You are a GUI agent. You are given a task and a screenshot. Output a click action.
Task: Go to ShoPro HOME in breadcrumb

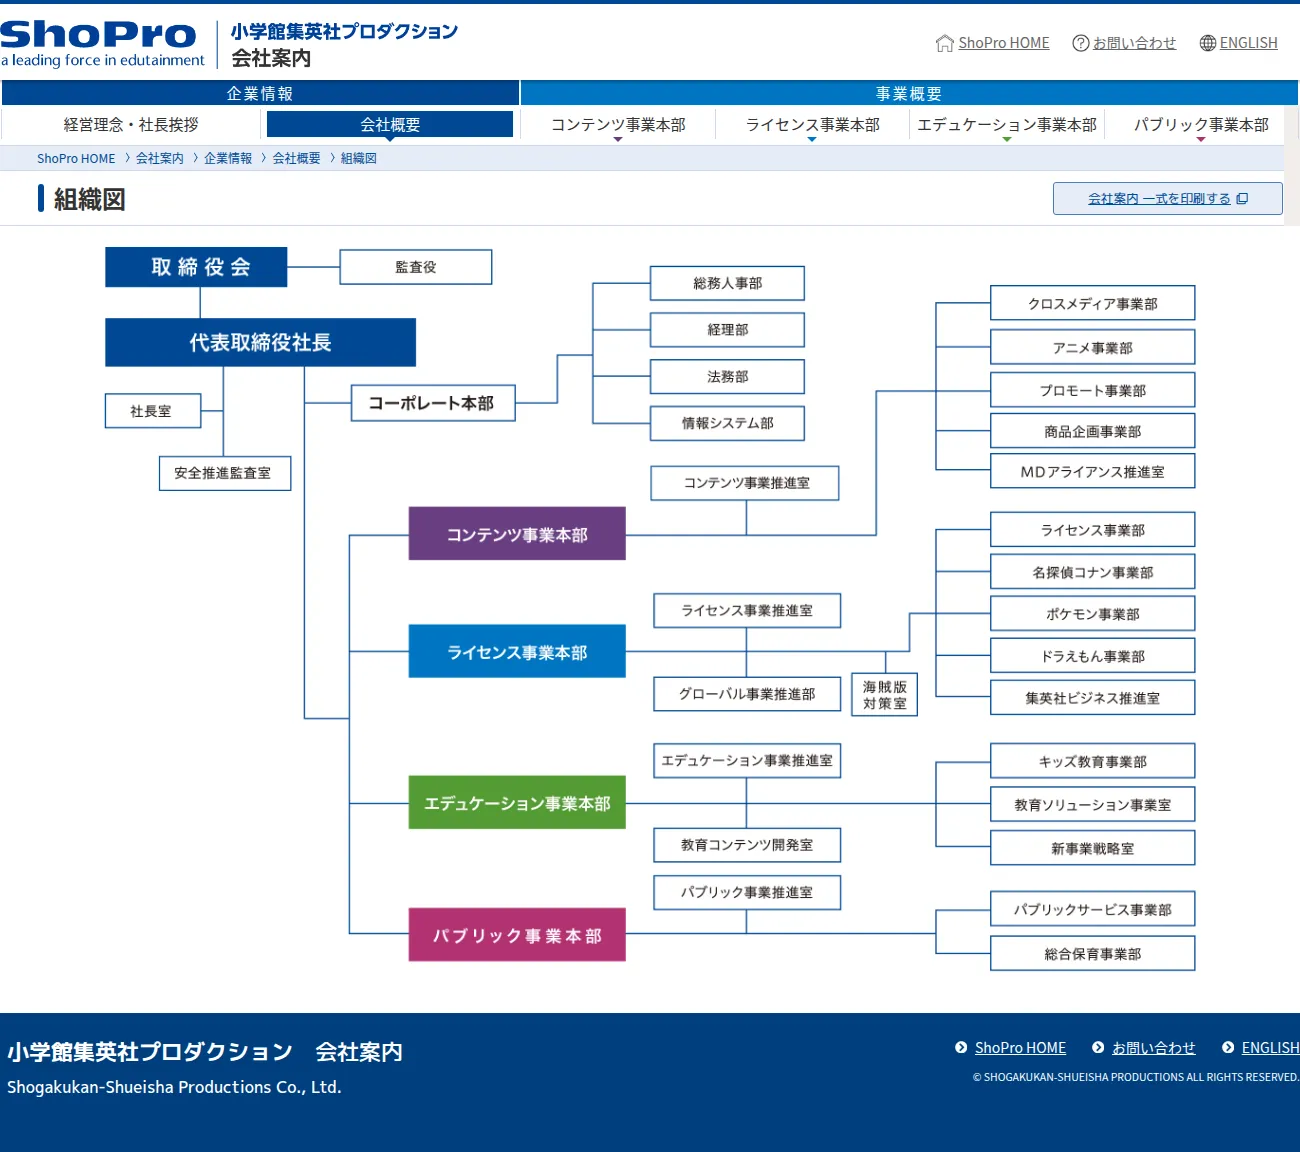(76, 158)
